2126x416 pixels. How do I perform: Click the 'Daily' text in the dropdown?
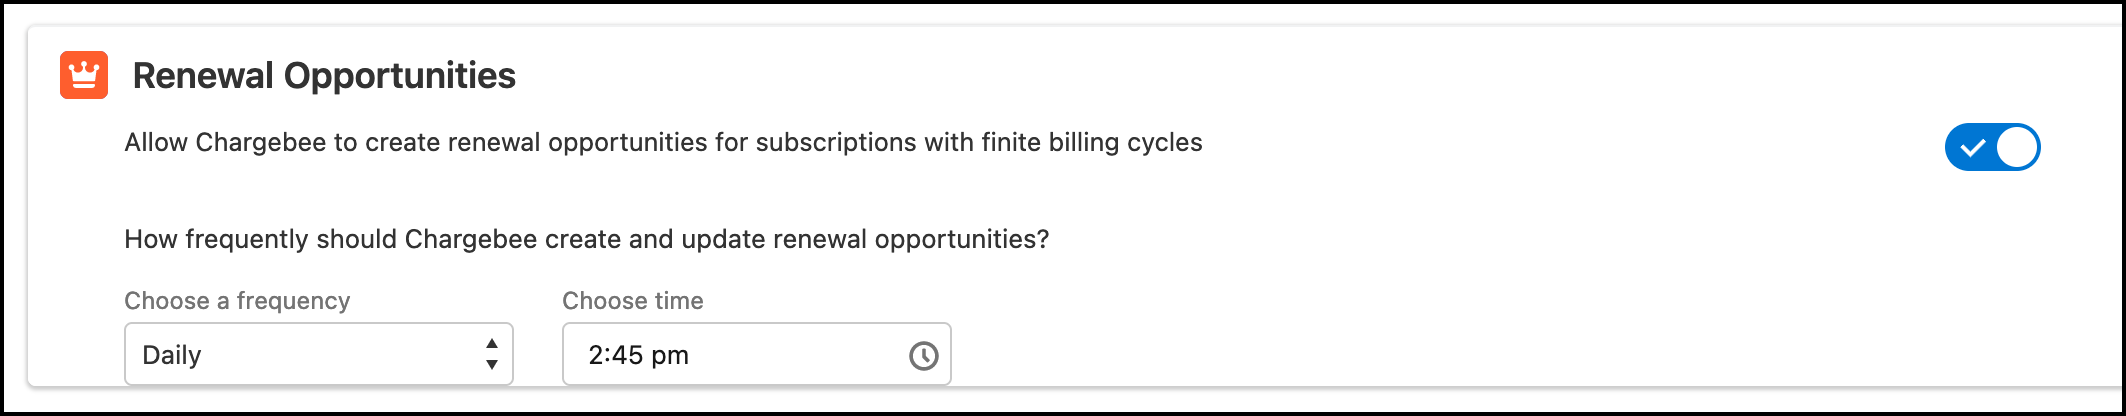172,355
